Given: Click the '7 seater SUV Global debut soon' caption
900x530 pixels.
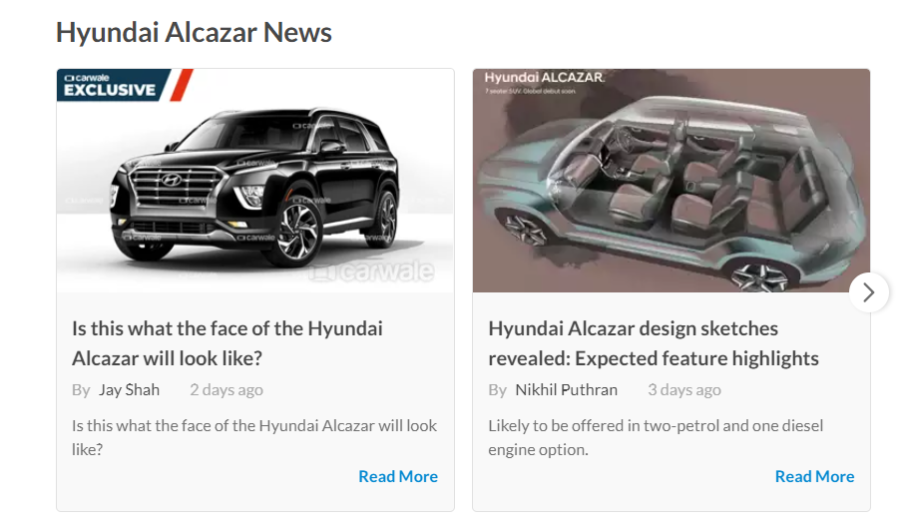Looking at the screenshot, I should [x=530, y=91].
